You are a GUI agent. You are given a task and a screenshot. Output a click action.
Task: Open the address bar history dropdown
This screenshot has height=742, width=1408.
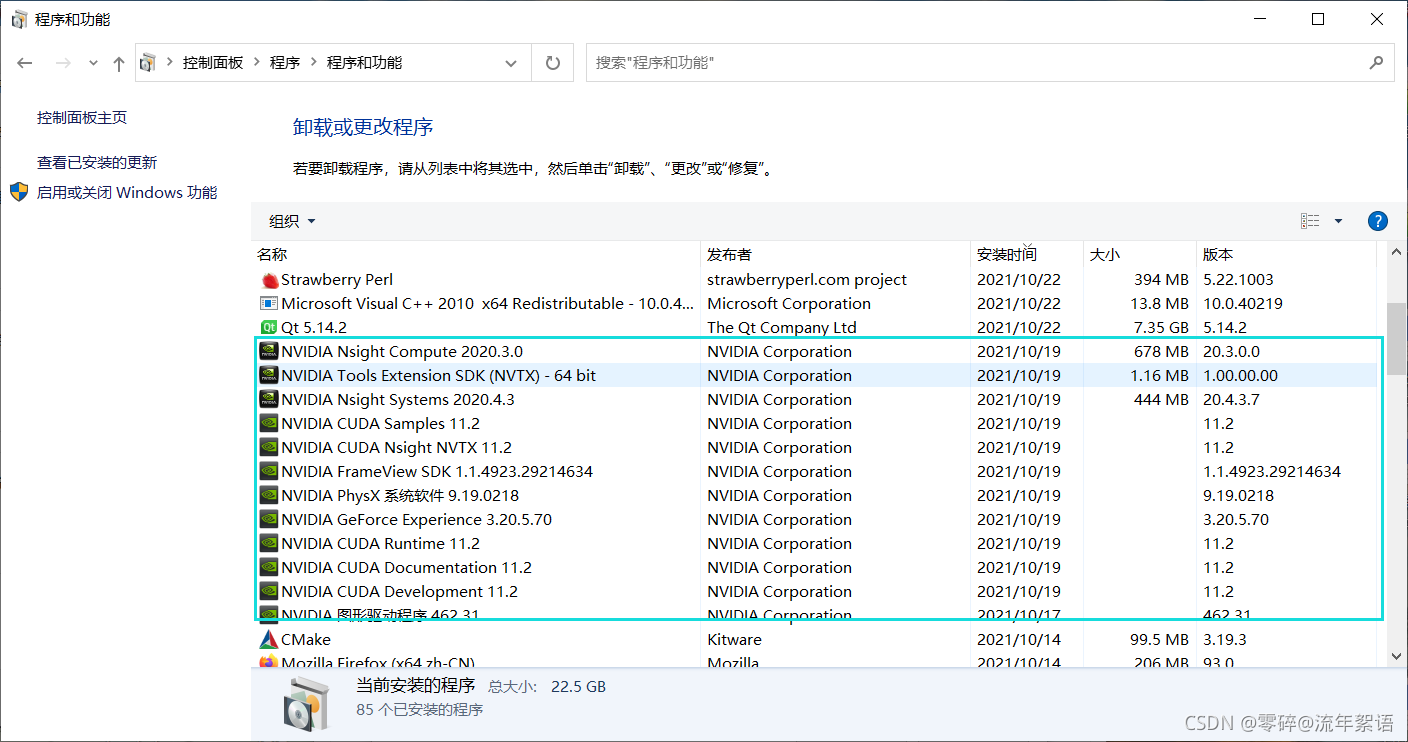pos(511,63)
